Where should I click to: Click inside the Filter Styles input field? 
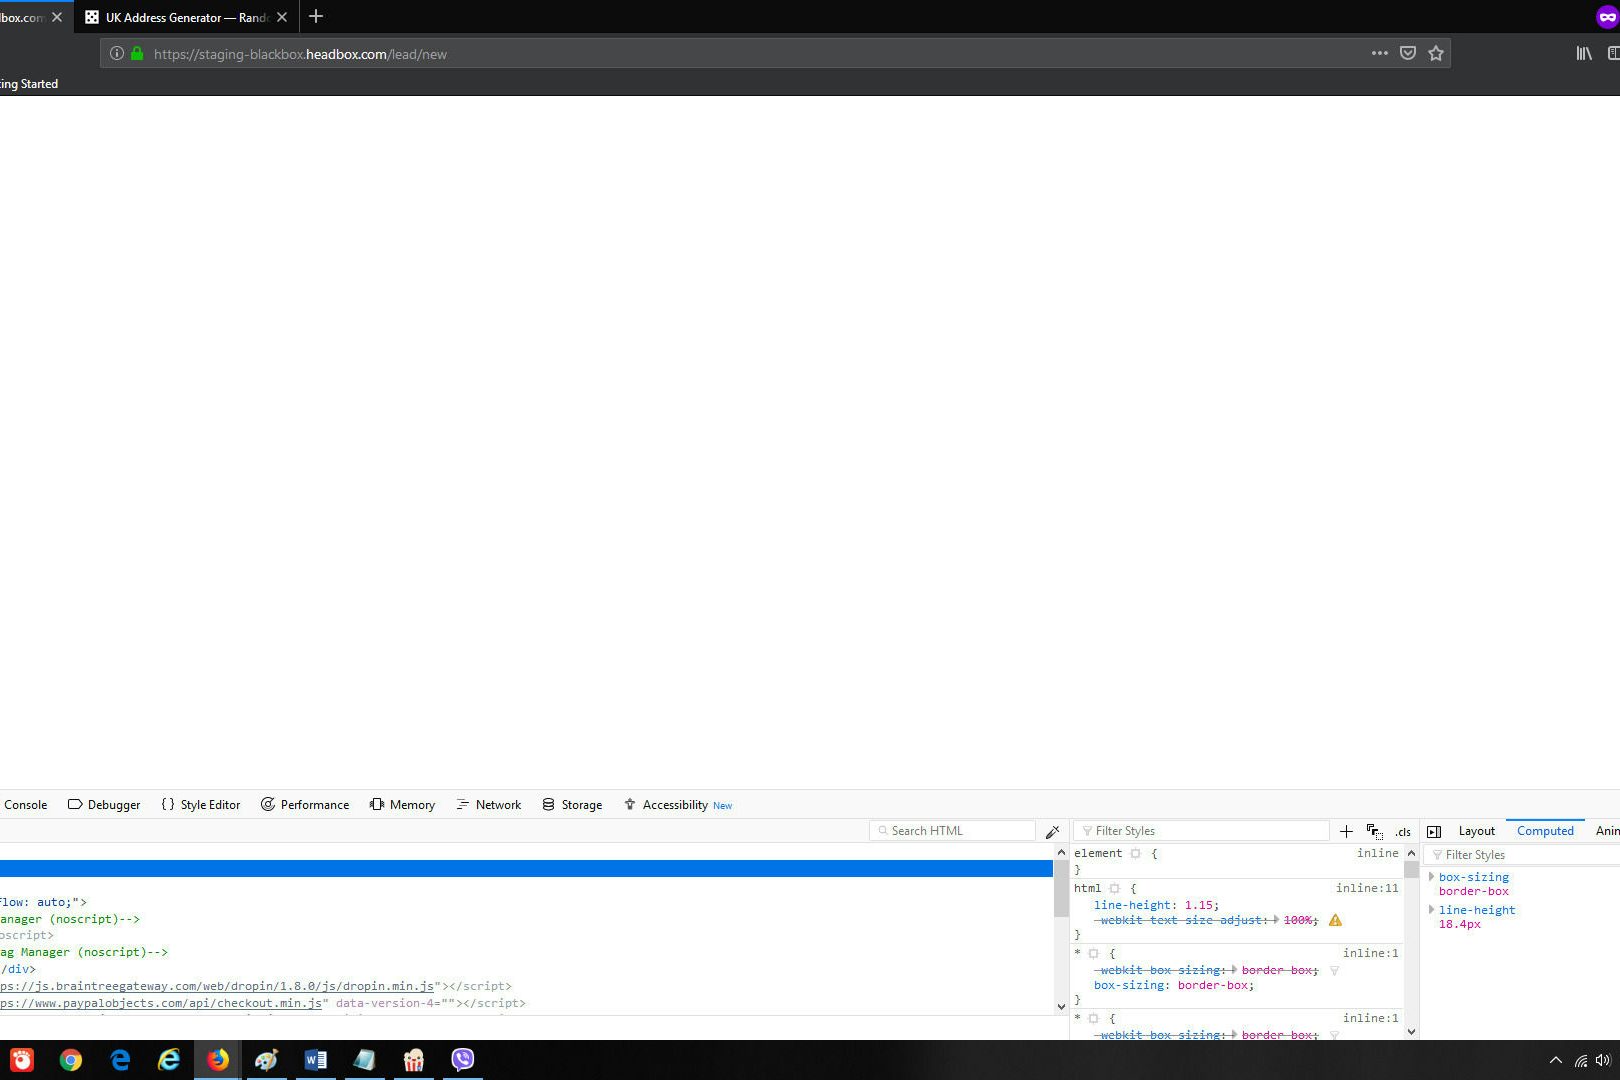pos(1200,830)
